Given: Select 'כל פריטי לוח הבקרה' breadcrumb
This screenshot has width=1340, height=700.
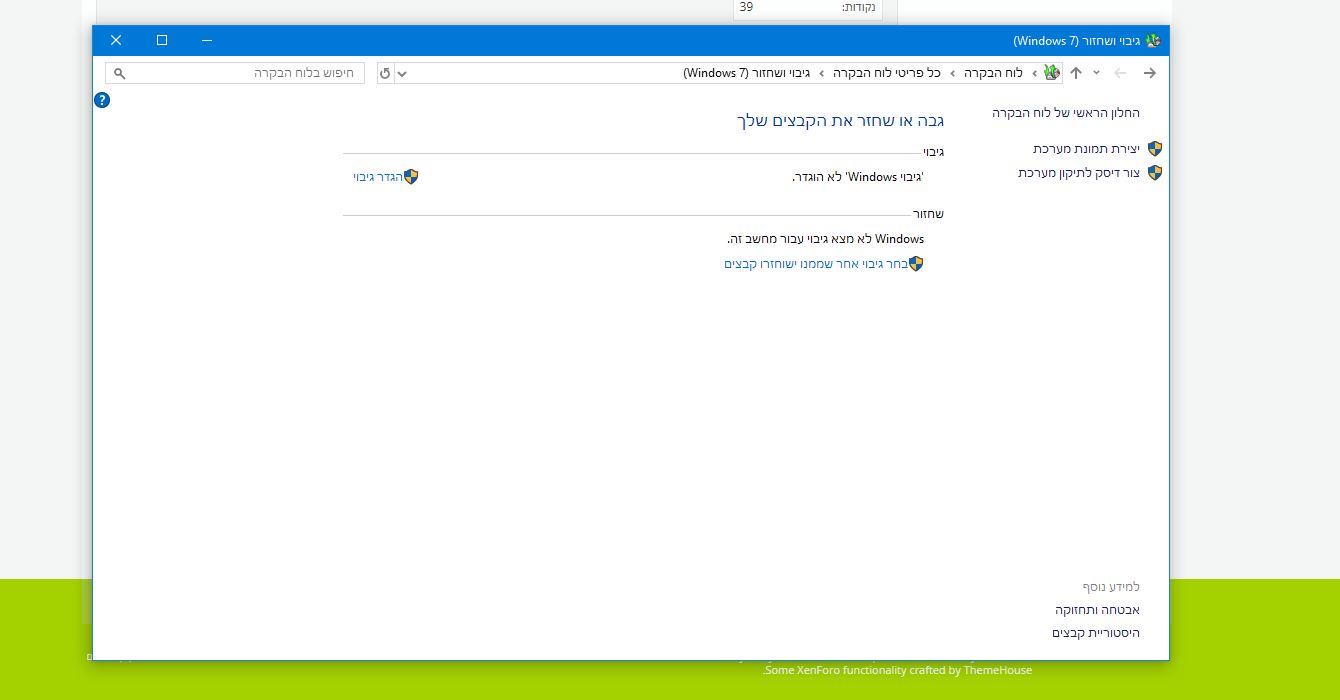Looking at the screenshot, I should [x=887, y=73].
